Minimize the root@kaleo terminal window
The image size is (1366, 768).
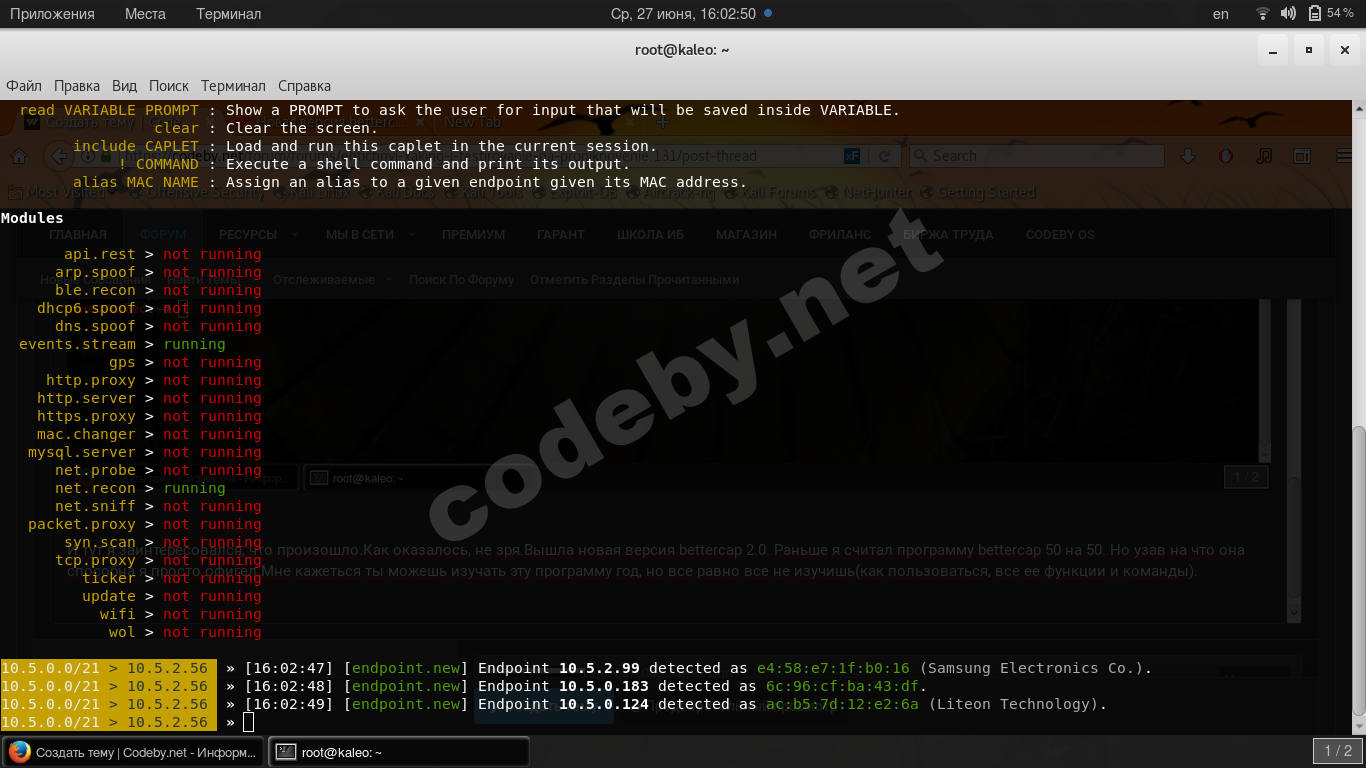pos(1272,50)
